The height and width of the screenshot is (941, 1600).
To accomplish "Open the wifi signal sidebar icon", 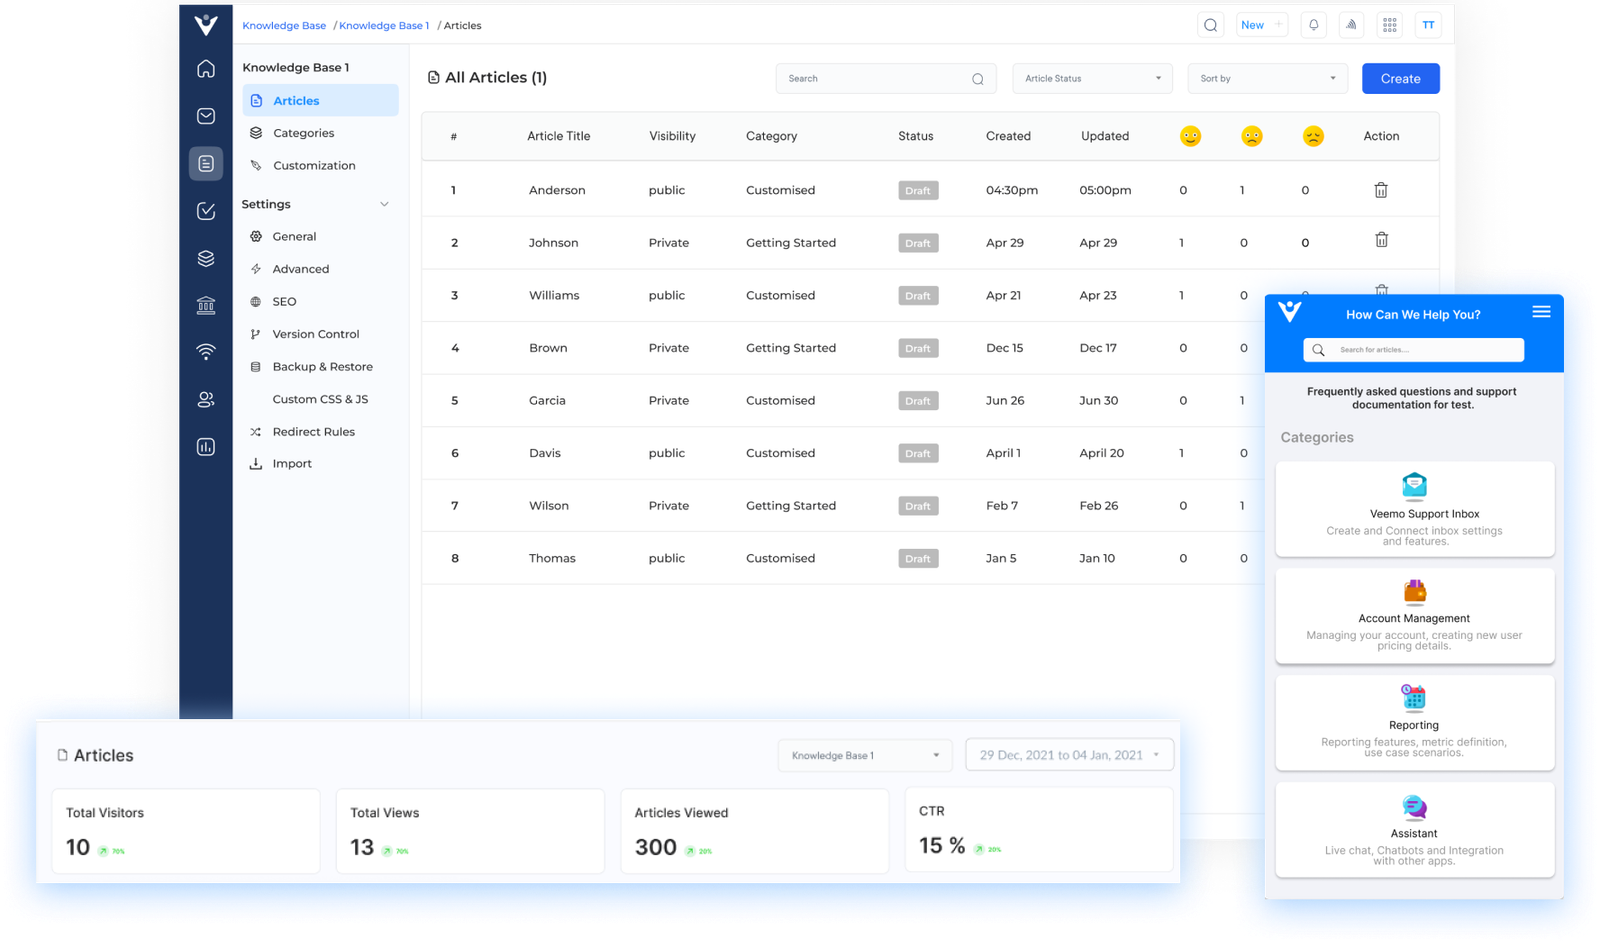I will pyautogui.click(x=206, y=352).
